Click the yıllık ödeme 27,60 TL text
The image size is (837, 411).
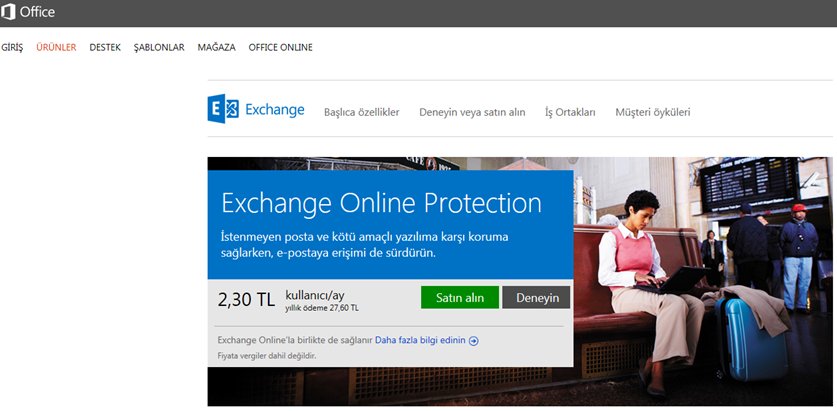pyautogui.click(x=322, y=309)
